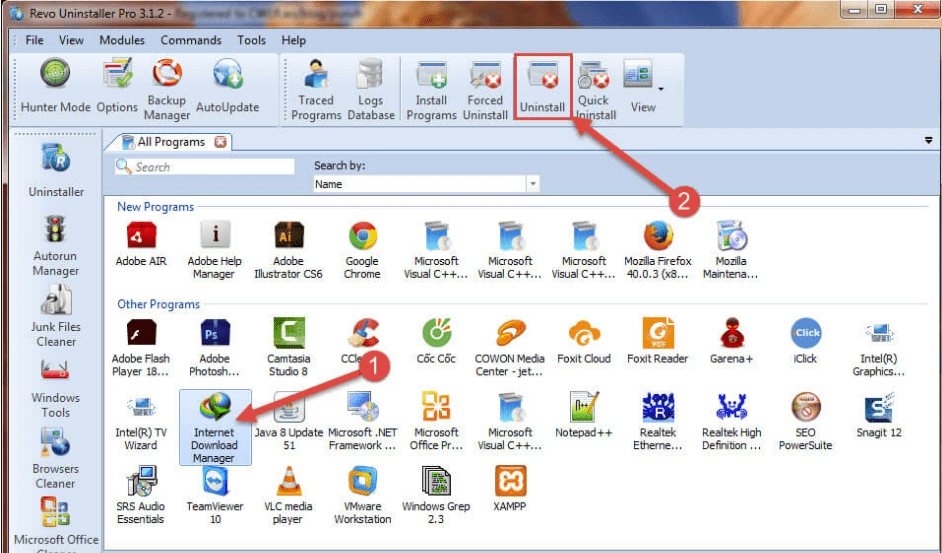Open Windows Tools in sidebar
Image resolution: width=942 pixels, height=553 pixels.
tap(55, 388)
